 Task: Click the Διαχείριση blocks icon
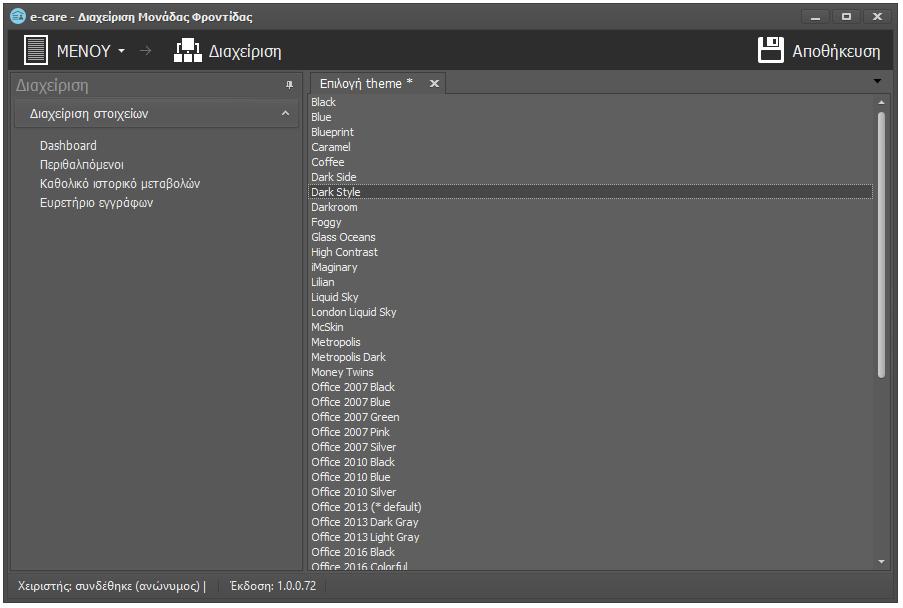[x=188, y=51]
